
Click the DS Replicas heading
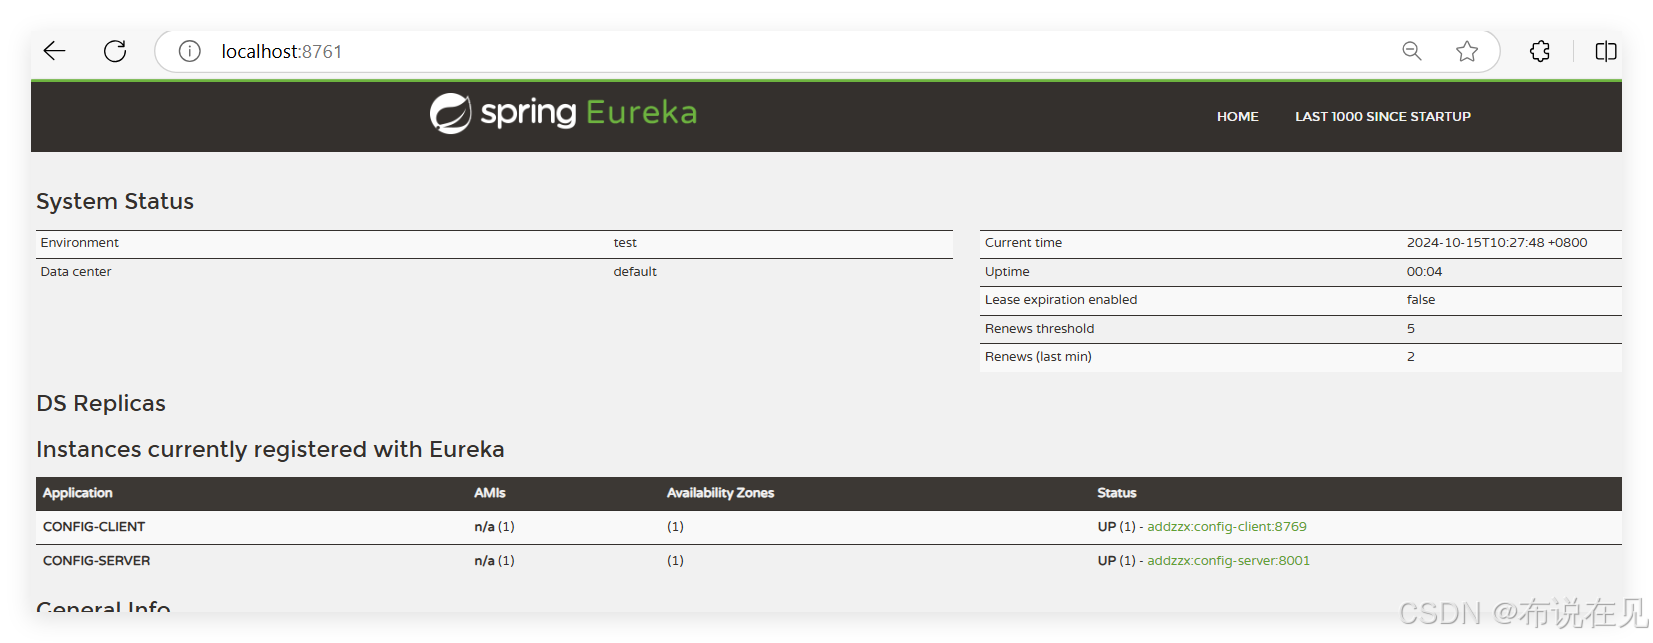pyautogui.click(x=101, y=404)
